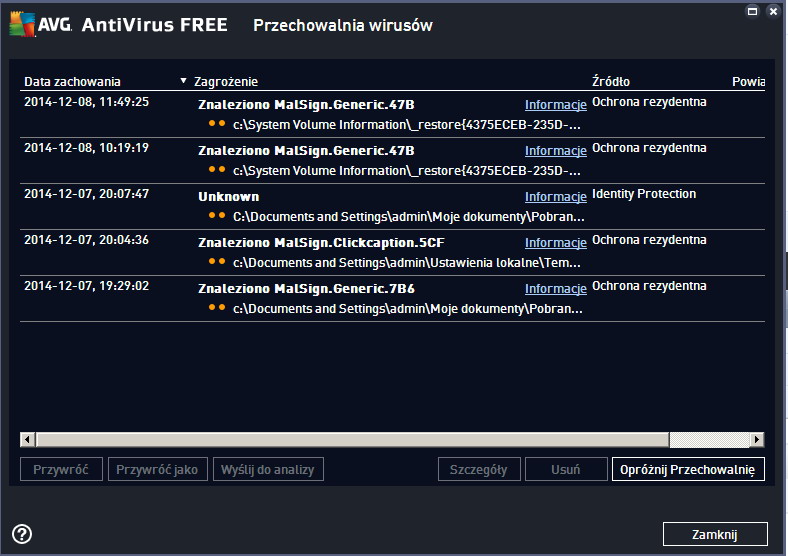Select date 2014-12-07, 20:04:36
This screenshot has height=556, width=788.
[x=86, y=240]
